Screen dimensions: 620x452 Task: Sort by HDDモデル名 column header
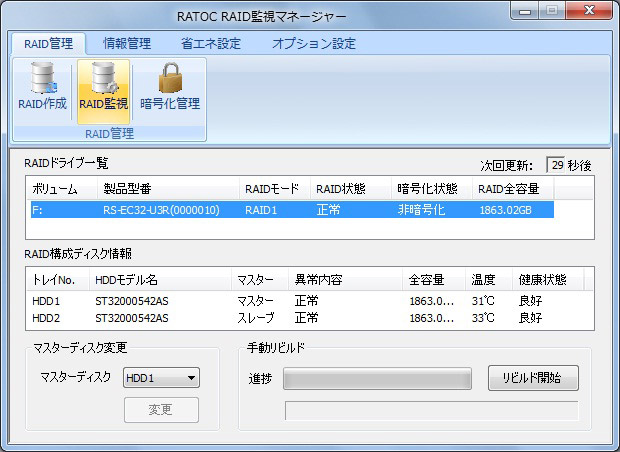click(161, 280)
